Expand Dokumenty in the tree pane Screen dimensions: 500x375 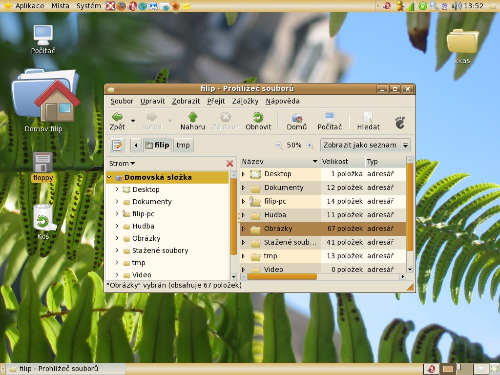(117, 201)
